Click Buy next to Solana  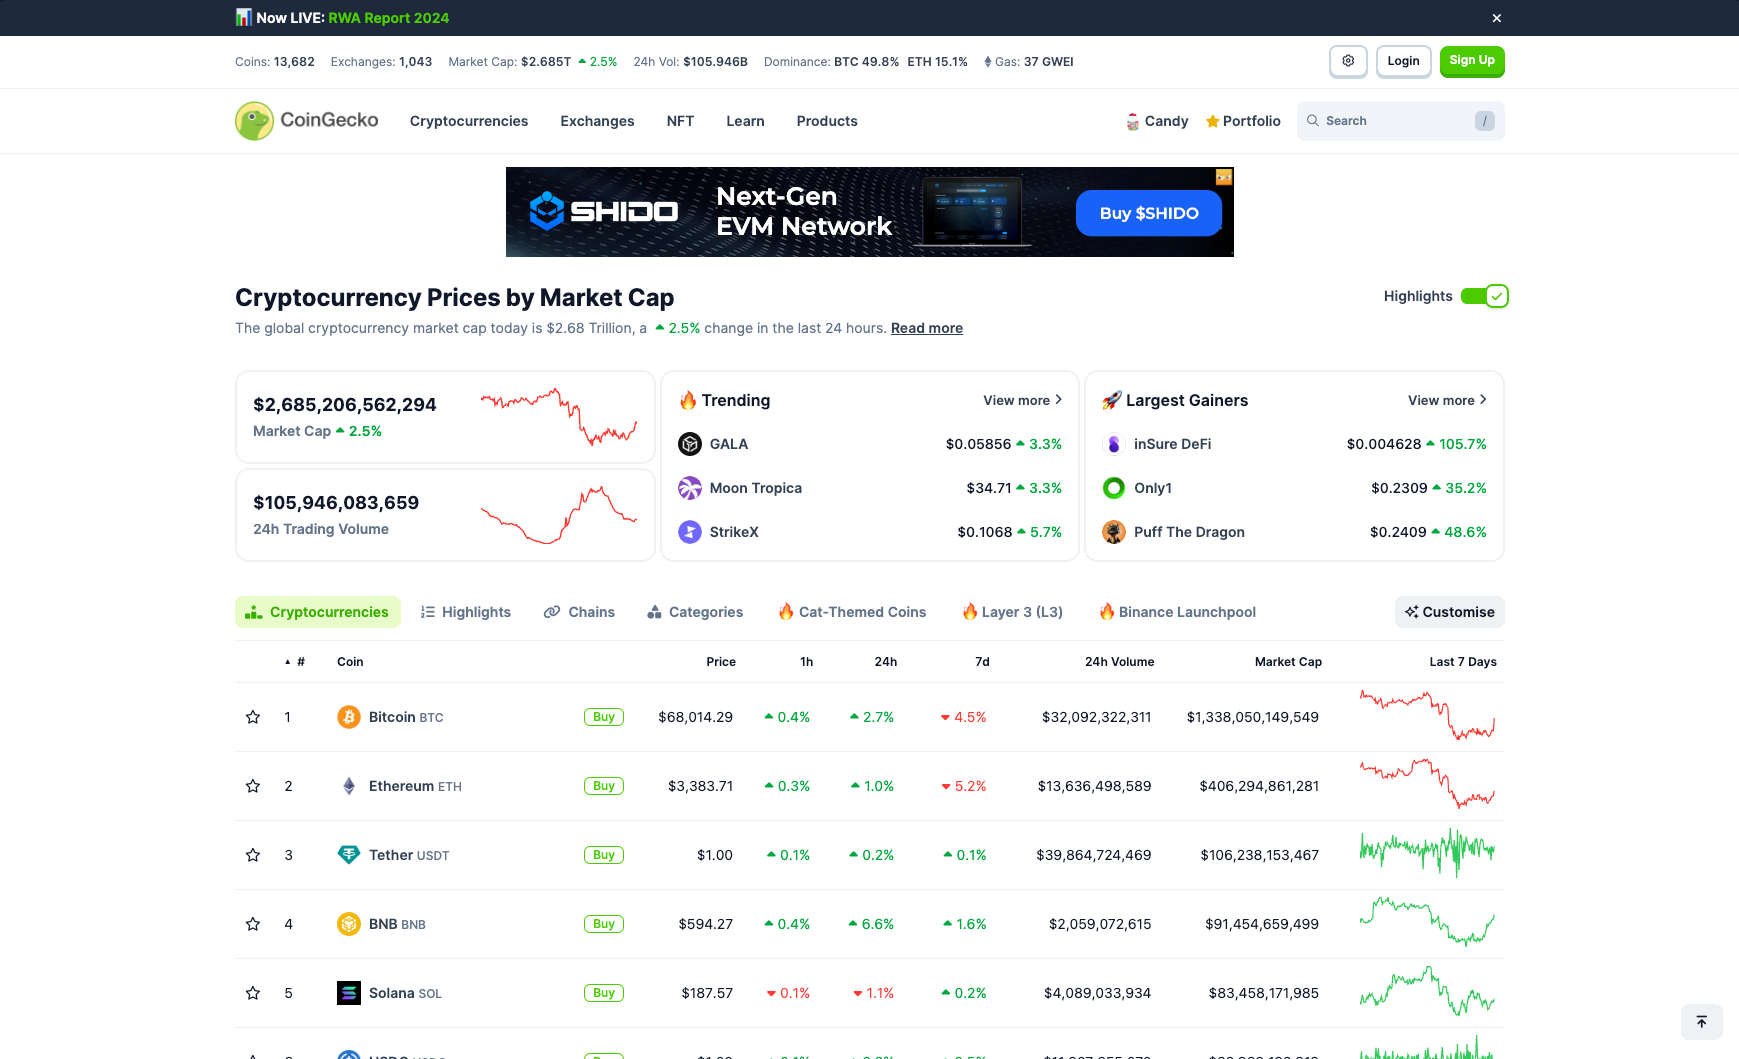click(x=604, y=993)
